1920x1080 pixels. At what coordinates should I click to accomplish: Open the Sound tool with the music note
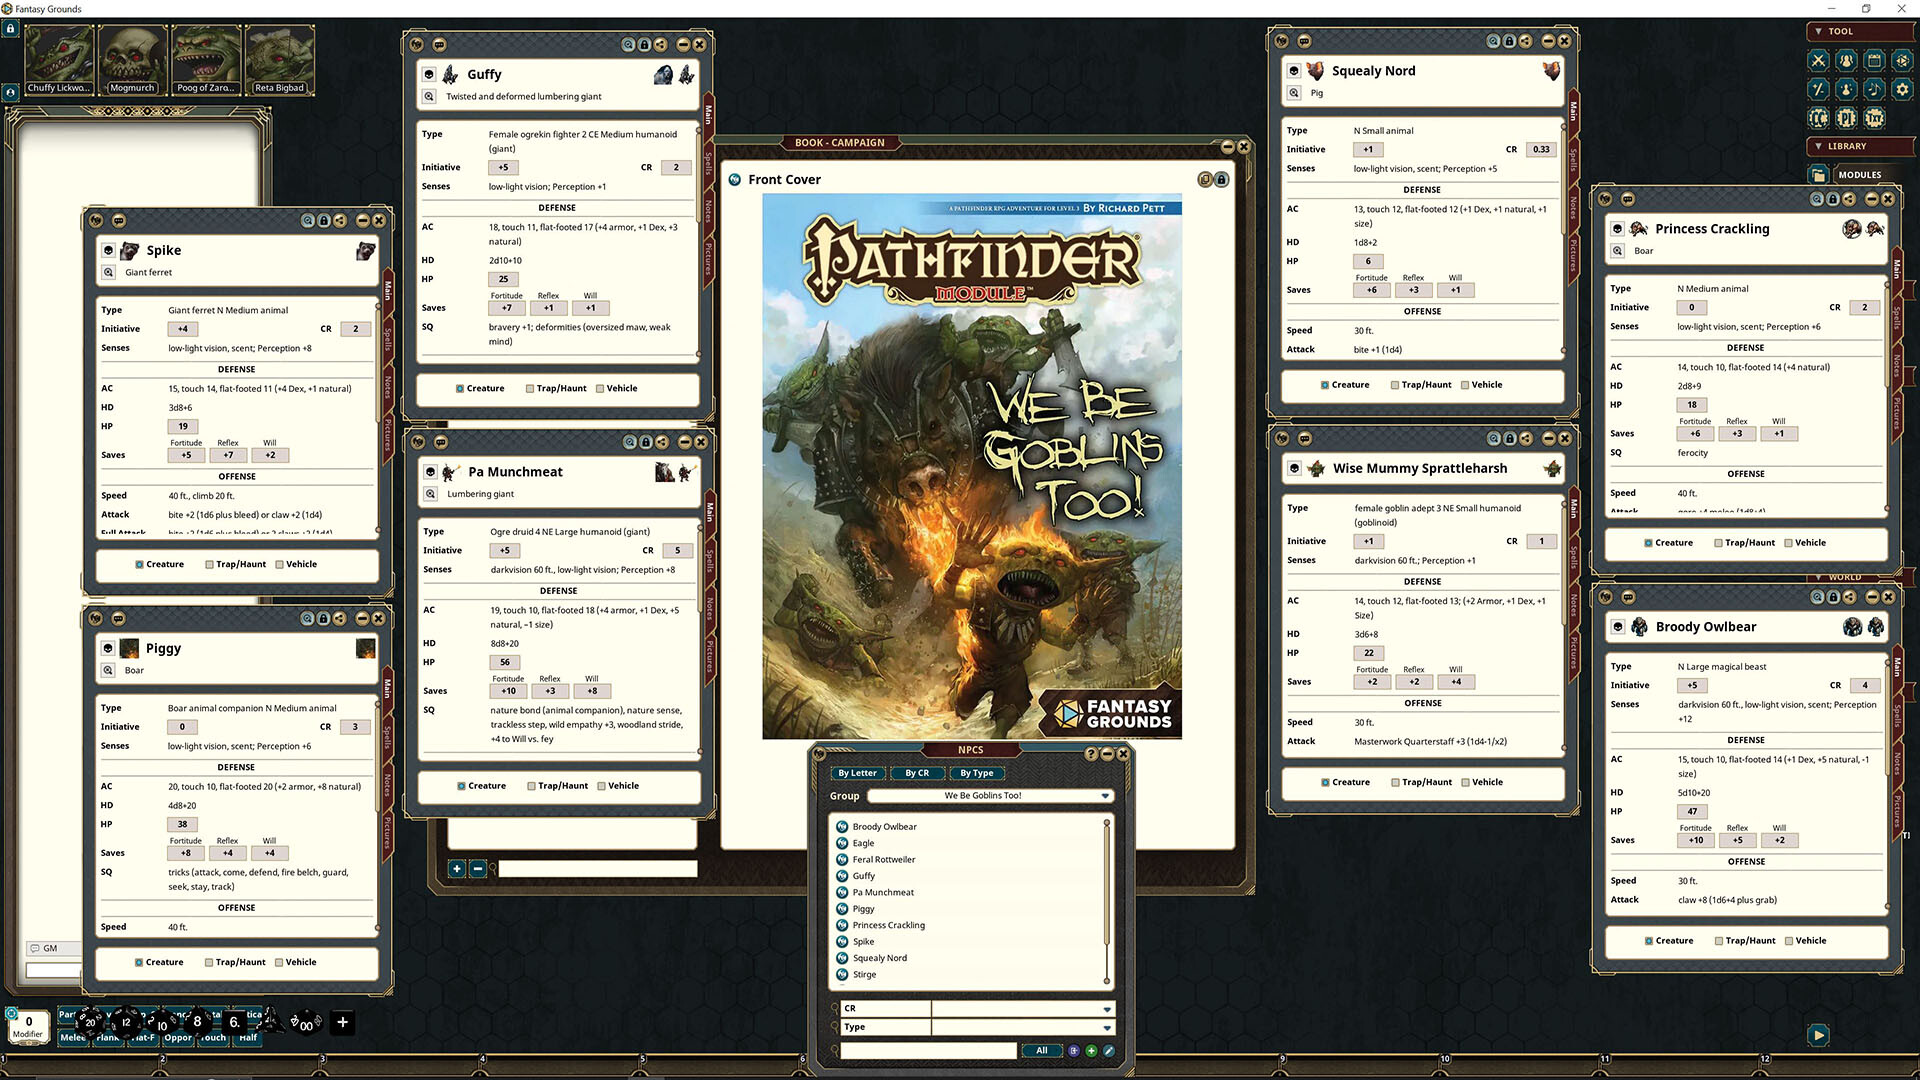point(1874,89)
